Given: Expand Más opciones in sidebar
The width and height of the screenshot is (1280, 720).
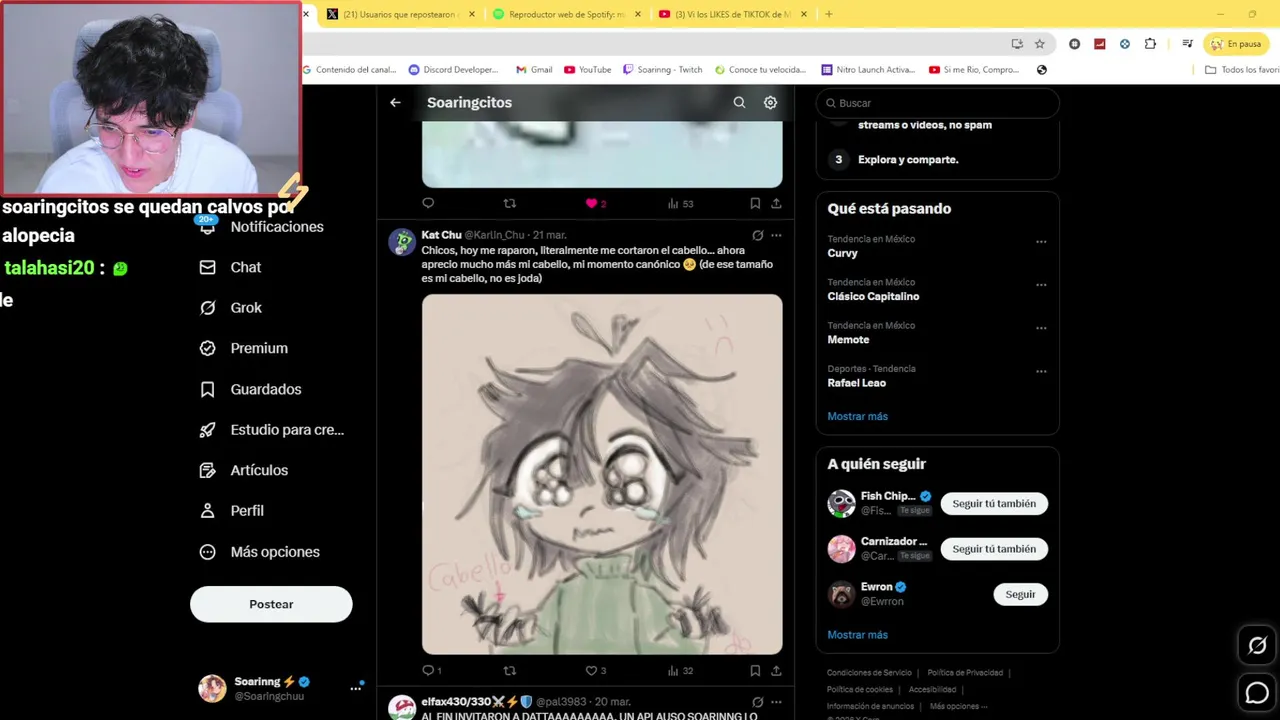Looking at the screenshot, I should click(x=260, y=552).
